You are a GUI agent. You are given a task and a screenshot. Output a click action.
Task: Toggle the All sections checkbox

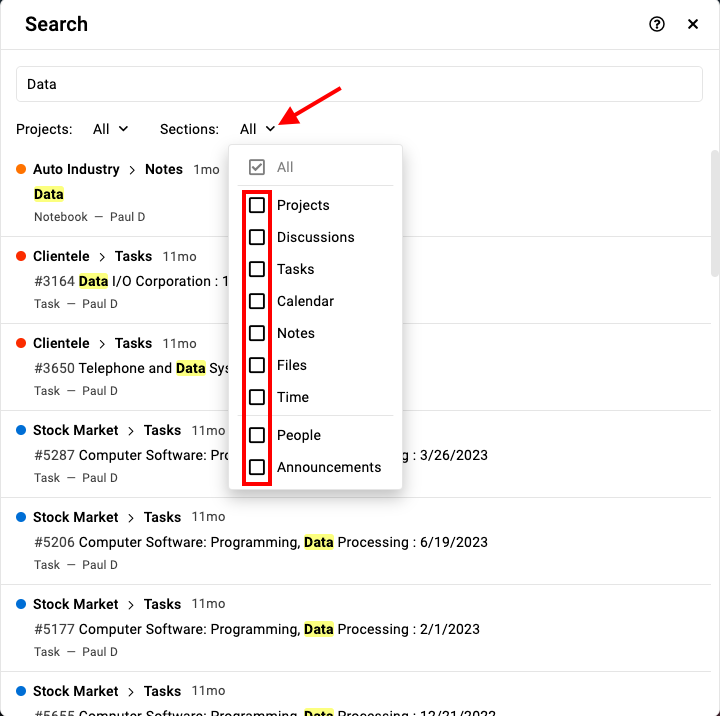tap(257, 167)
